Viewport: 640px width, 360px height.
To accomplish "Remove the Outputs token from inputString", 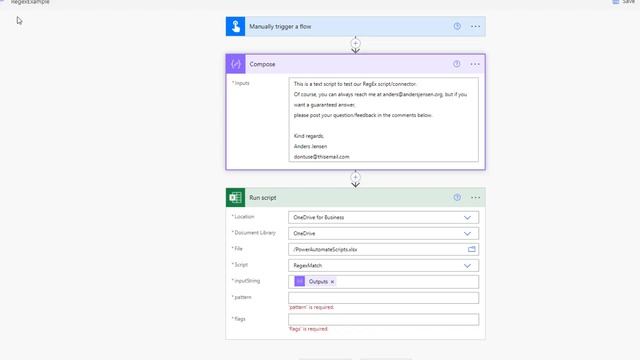I will tap(332, 282).
